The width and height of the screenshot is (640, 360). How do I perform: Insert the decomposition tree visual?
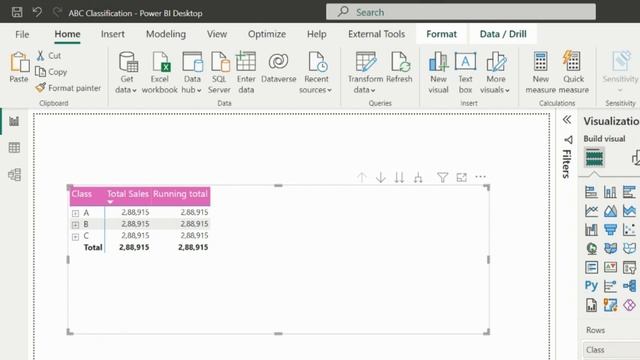[629, 286]
